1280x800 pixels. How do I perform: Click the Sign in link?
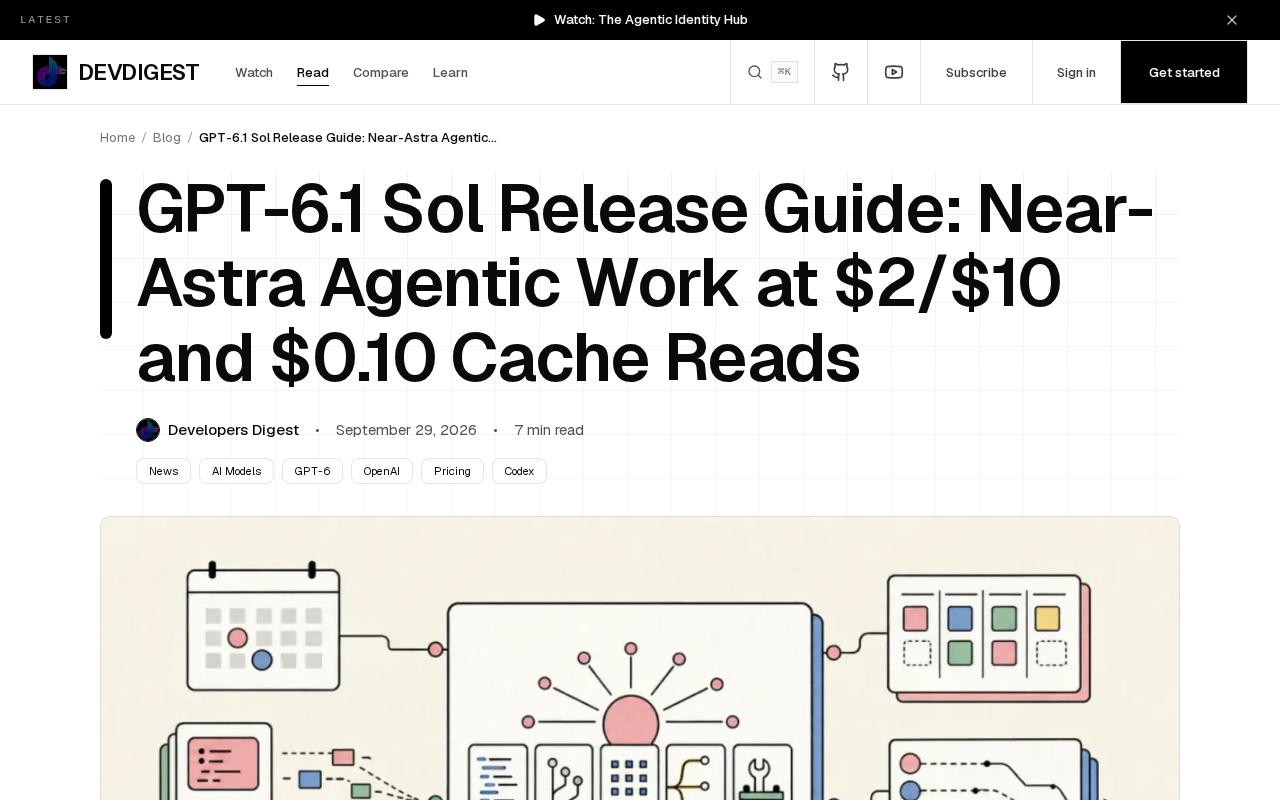click(1076, 72)
